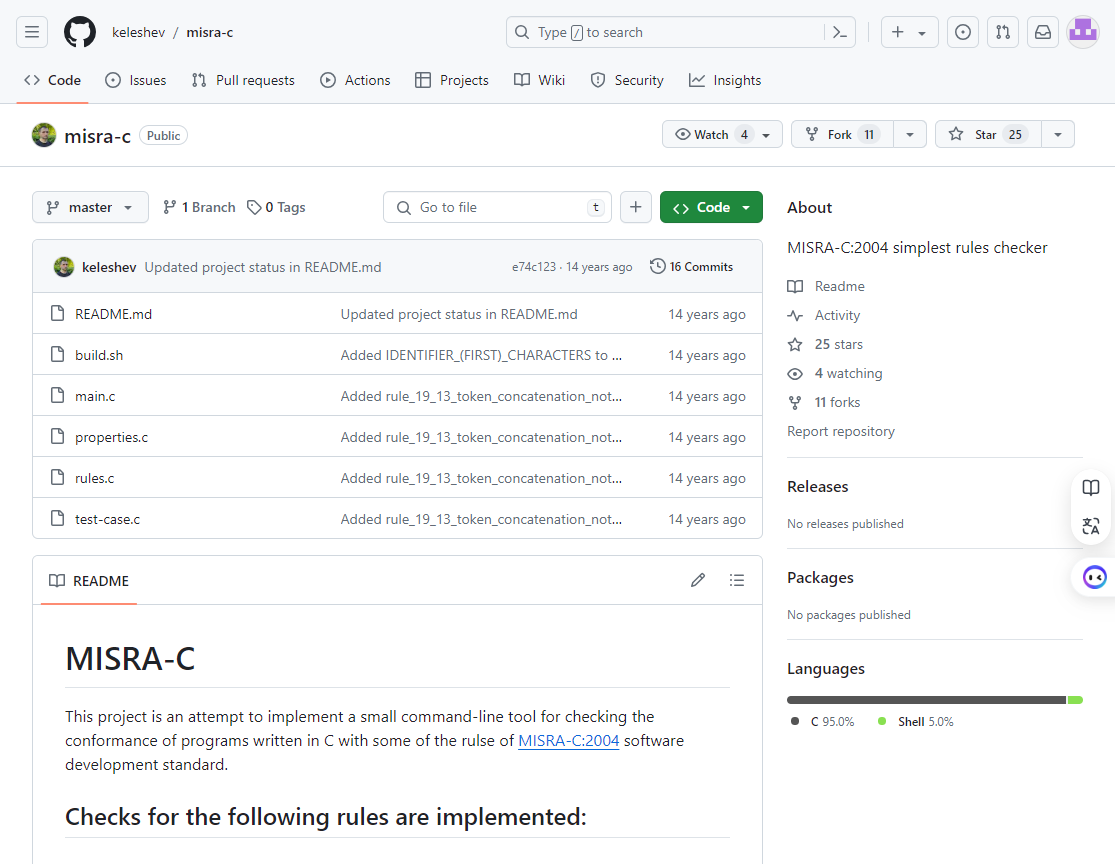The image size is (1115, 864).
Task: Open the user profile avatar menu
Action: [x=1083, y=32]
